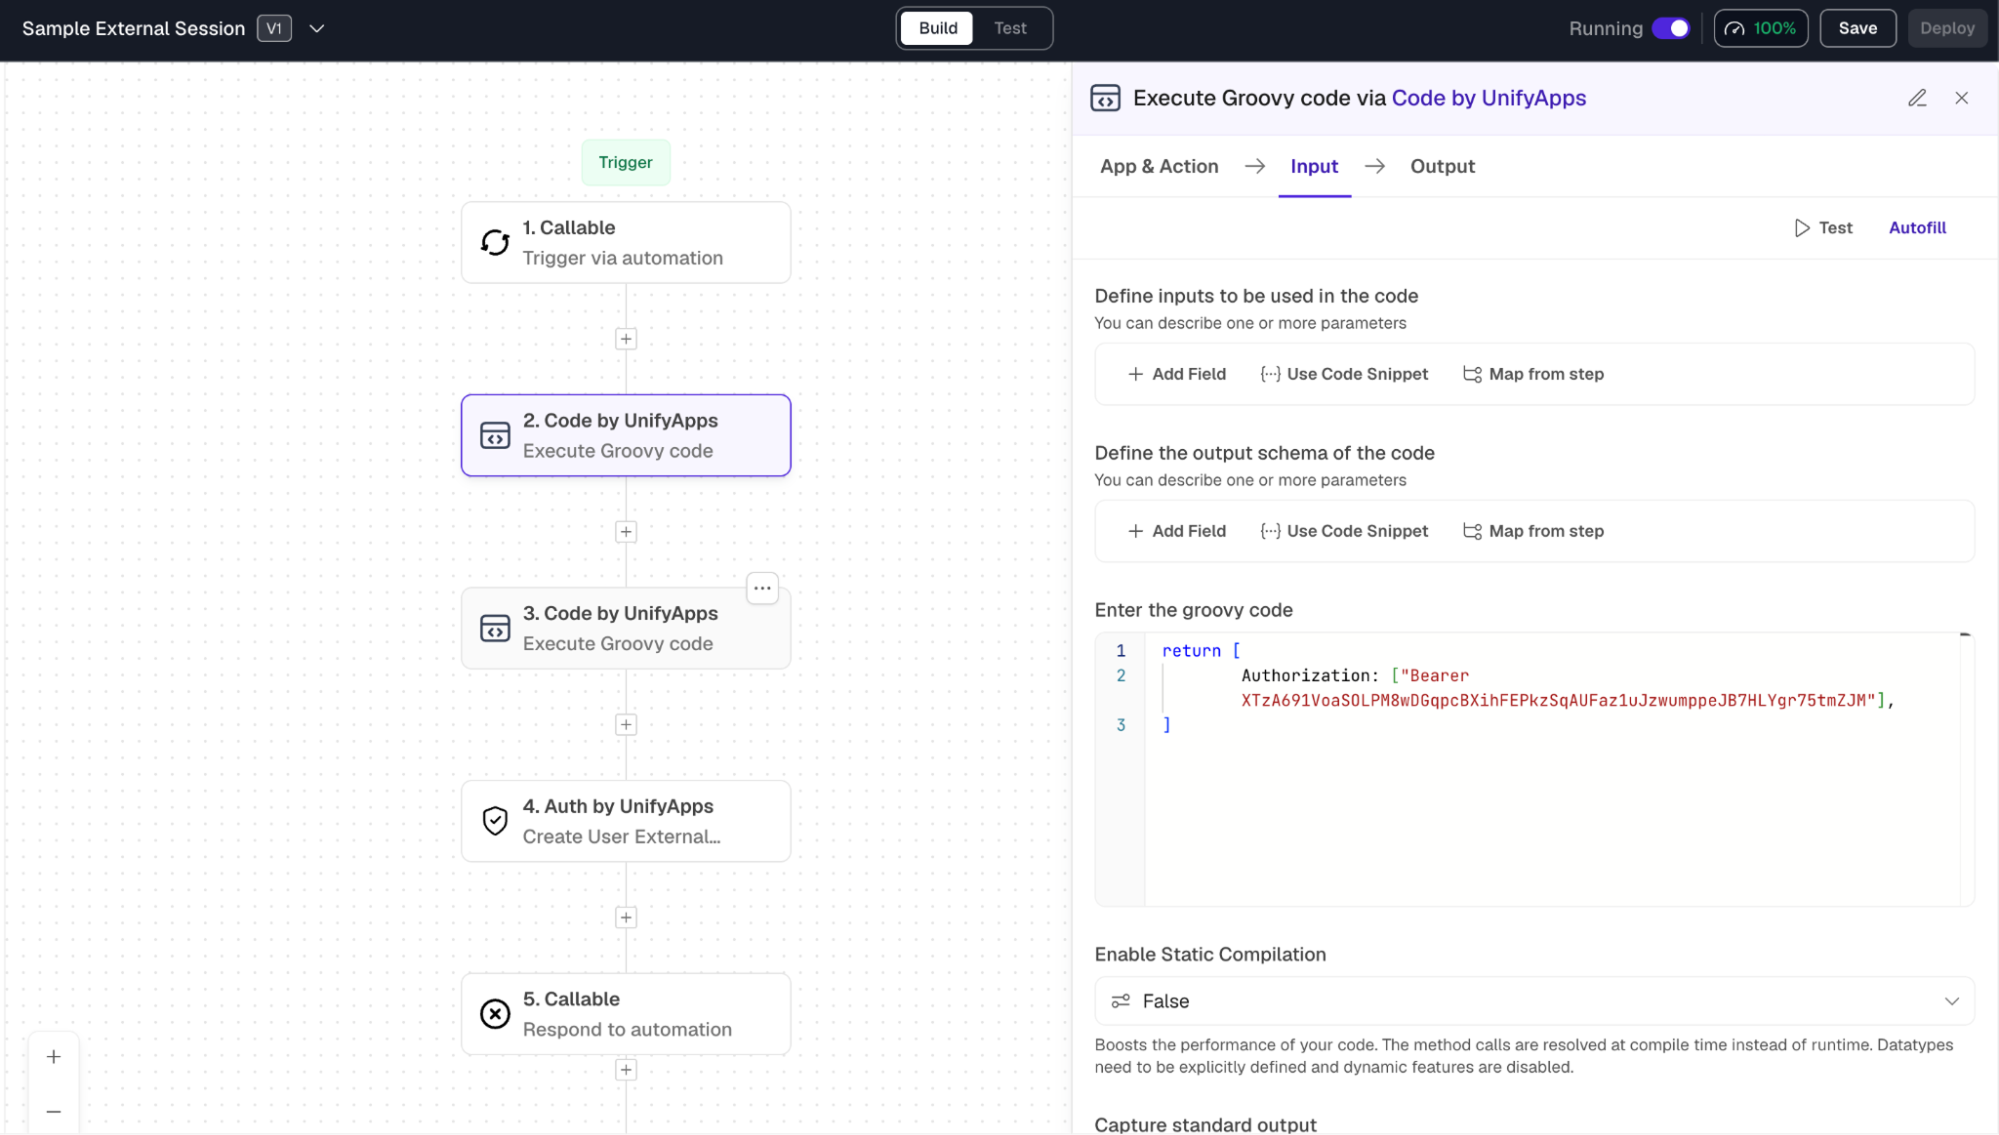Click canvas zoom in plus icon
This screenshot has width=1999, height=1135.
pyautogui.click(x=54, y=1057)
